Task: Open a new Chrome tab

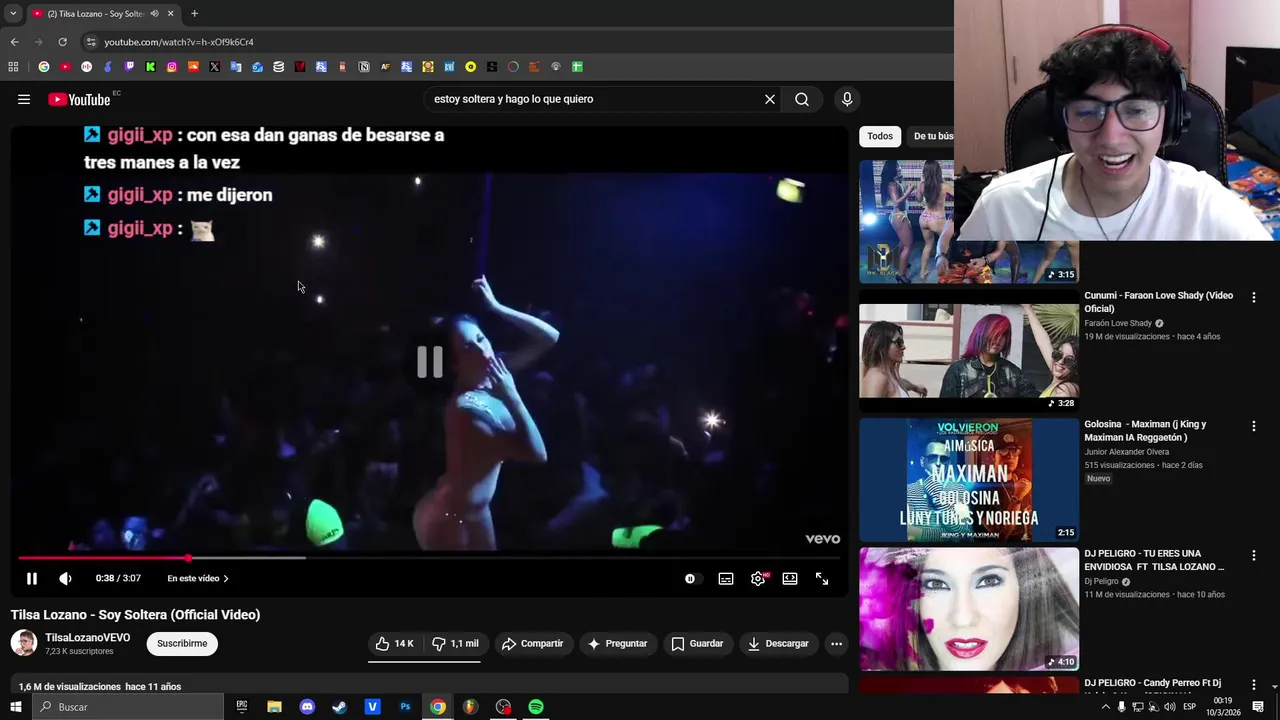Action: tap(194, 13)
